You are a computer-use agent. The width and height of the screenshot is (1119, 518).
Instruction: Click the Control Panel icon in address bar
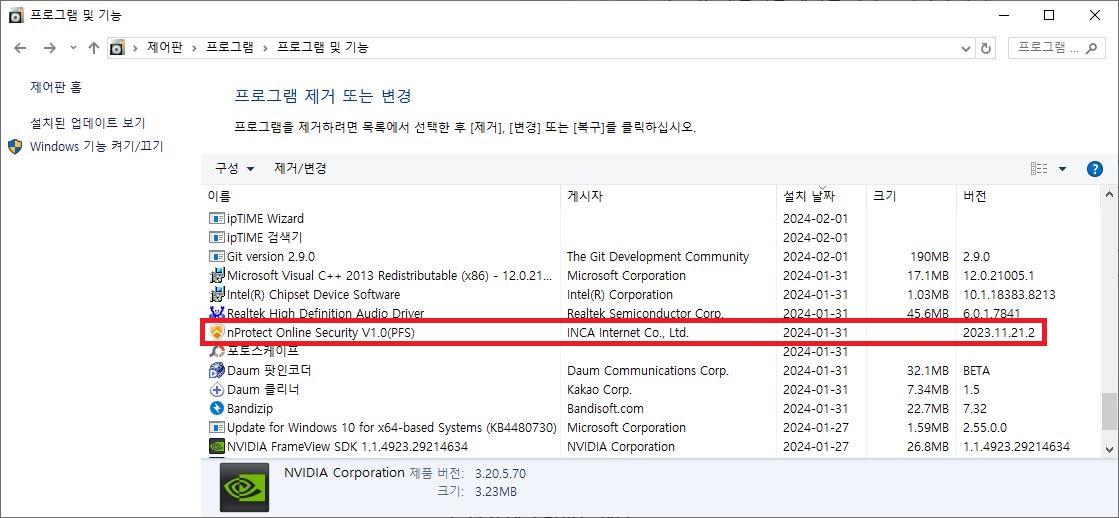(x=117, y=49)
